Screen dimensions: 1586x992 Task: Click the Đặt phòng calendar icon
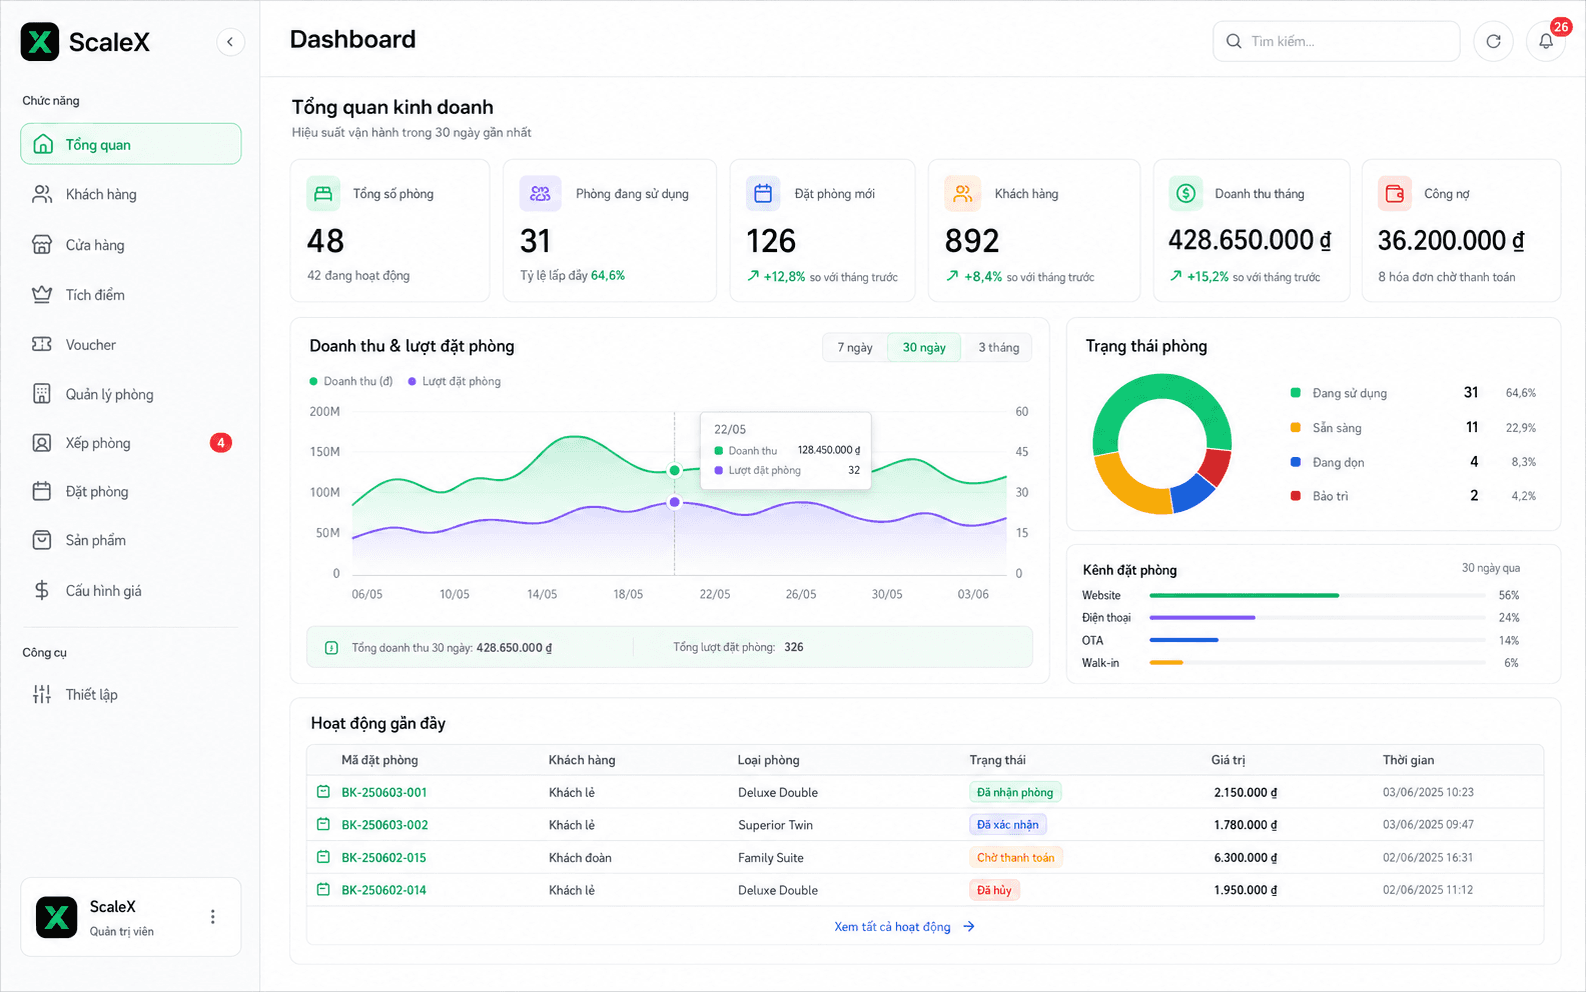click(x=42, y=491)
